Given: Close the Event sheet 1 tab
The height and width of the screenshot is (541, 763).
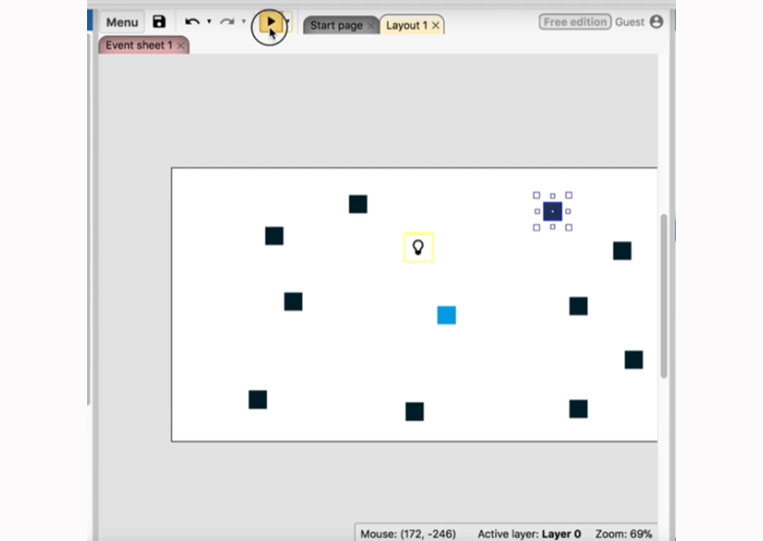Looking at the screenshot, I should (x=181, y=46).
